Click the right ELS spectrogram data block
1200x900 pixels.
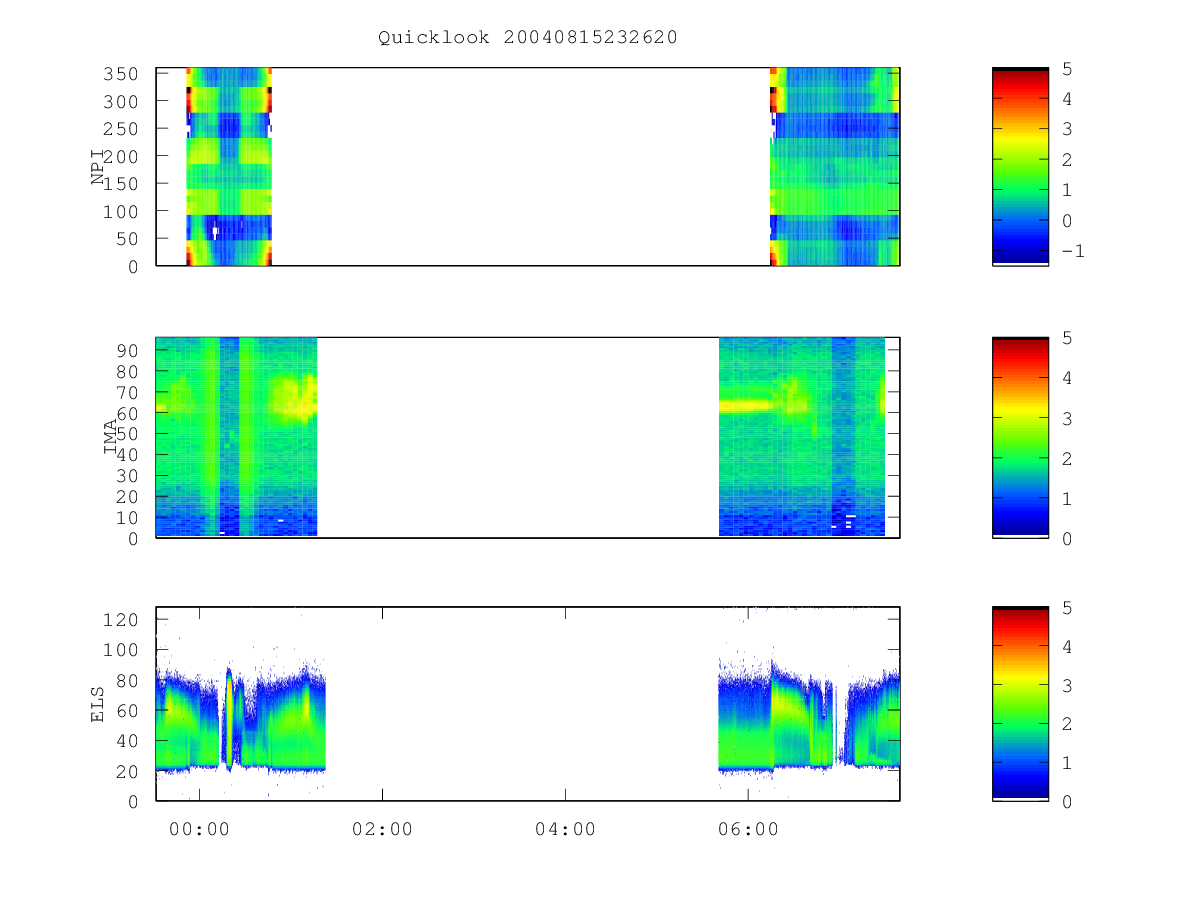809,715
